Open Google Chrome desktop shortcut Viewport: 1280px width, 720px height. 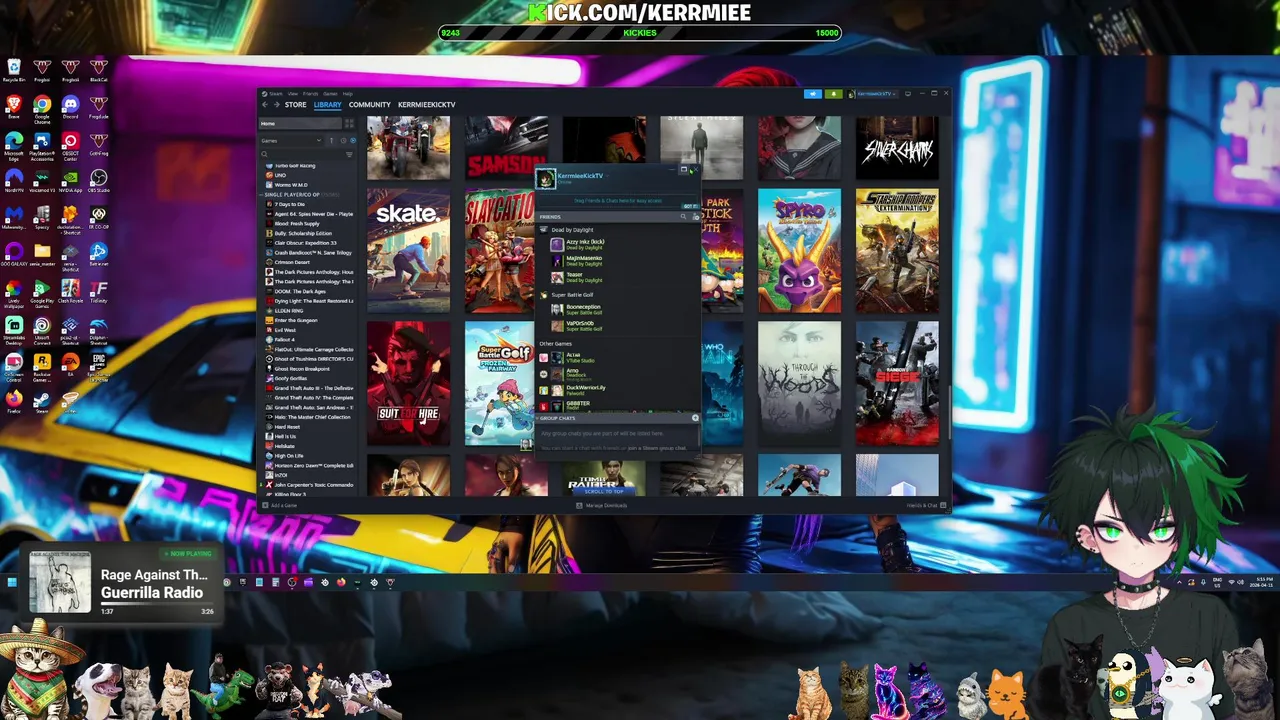pyautogui.click(x=42, y=109)
